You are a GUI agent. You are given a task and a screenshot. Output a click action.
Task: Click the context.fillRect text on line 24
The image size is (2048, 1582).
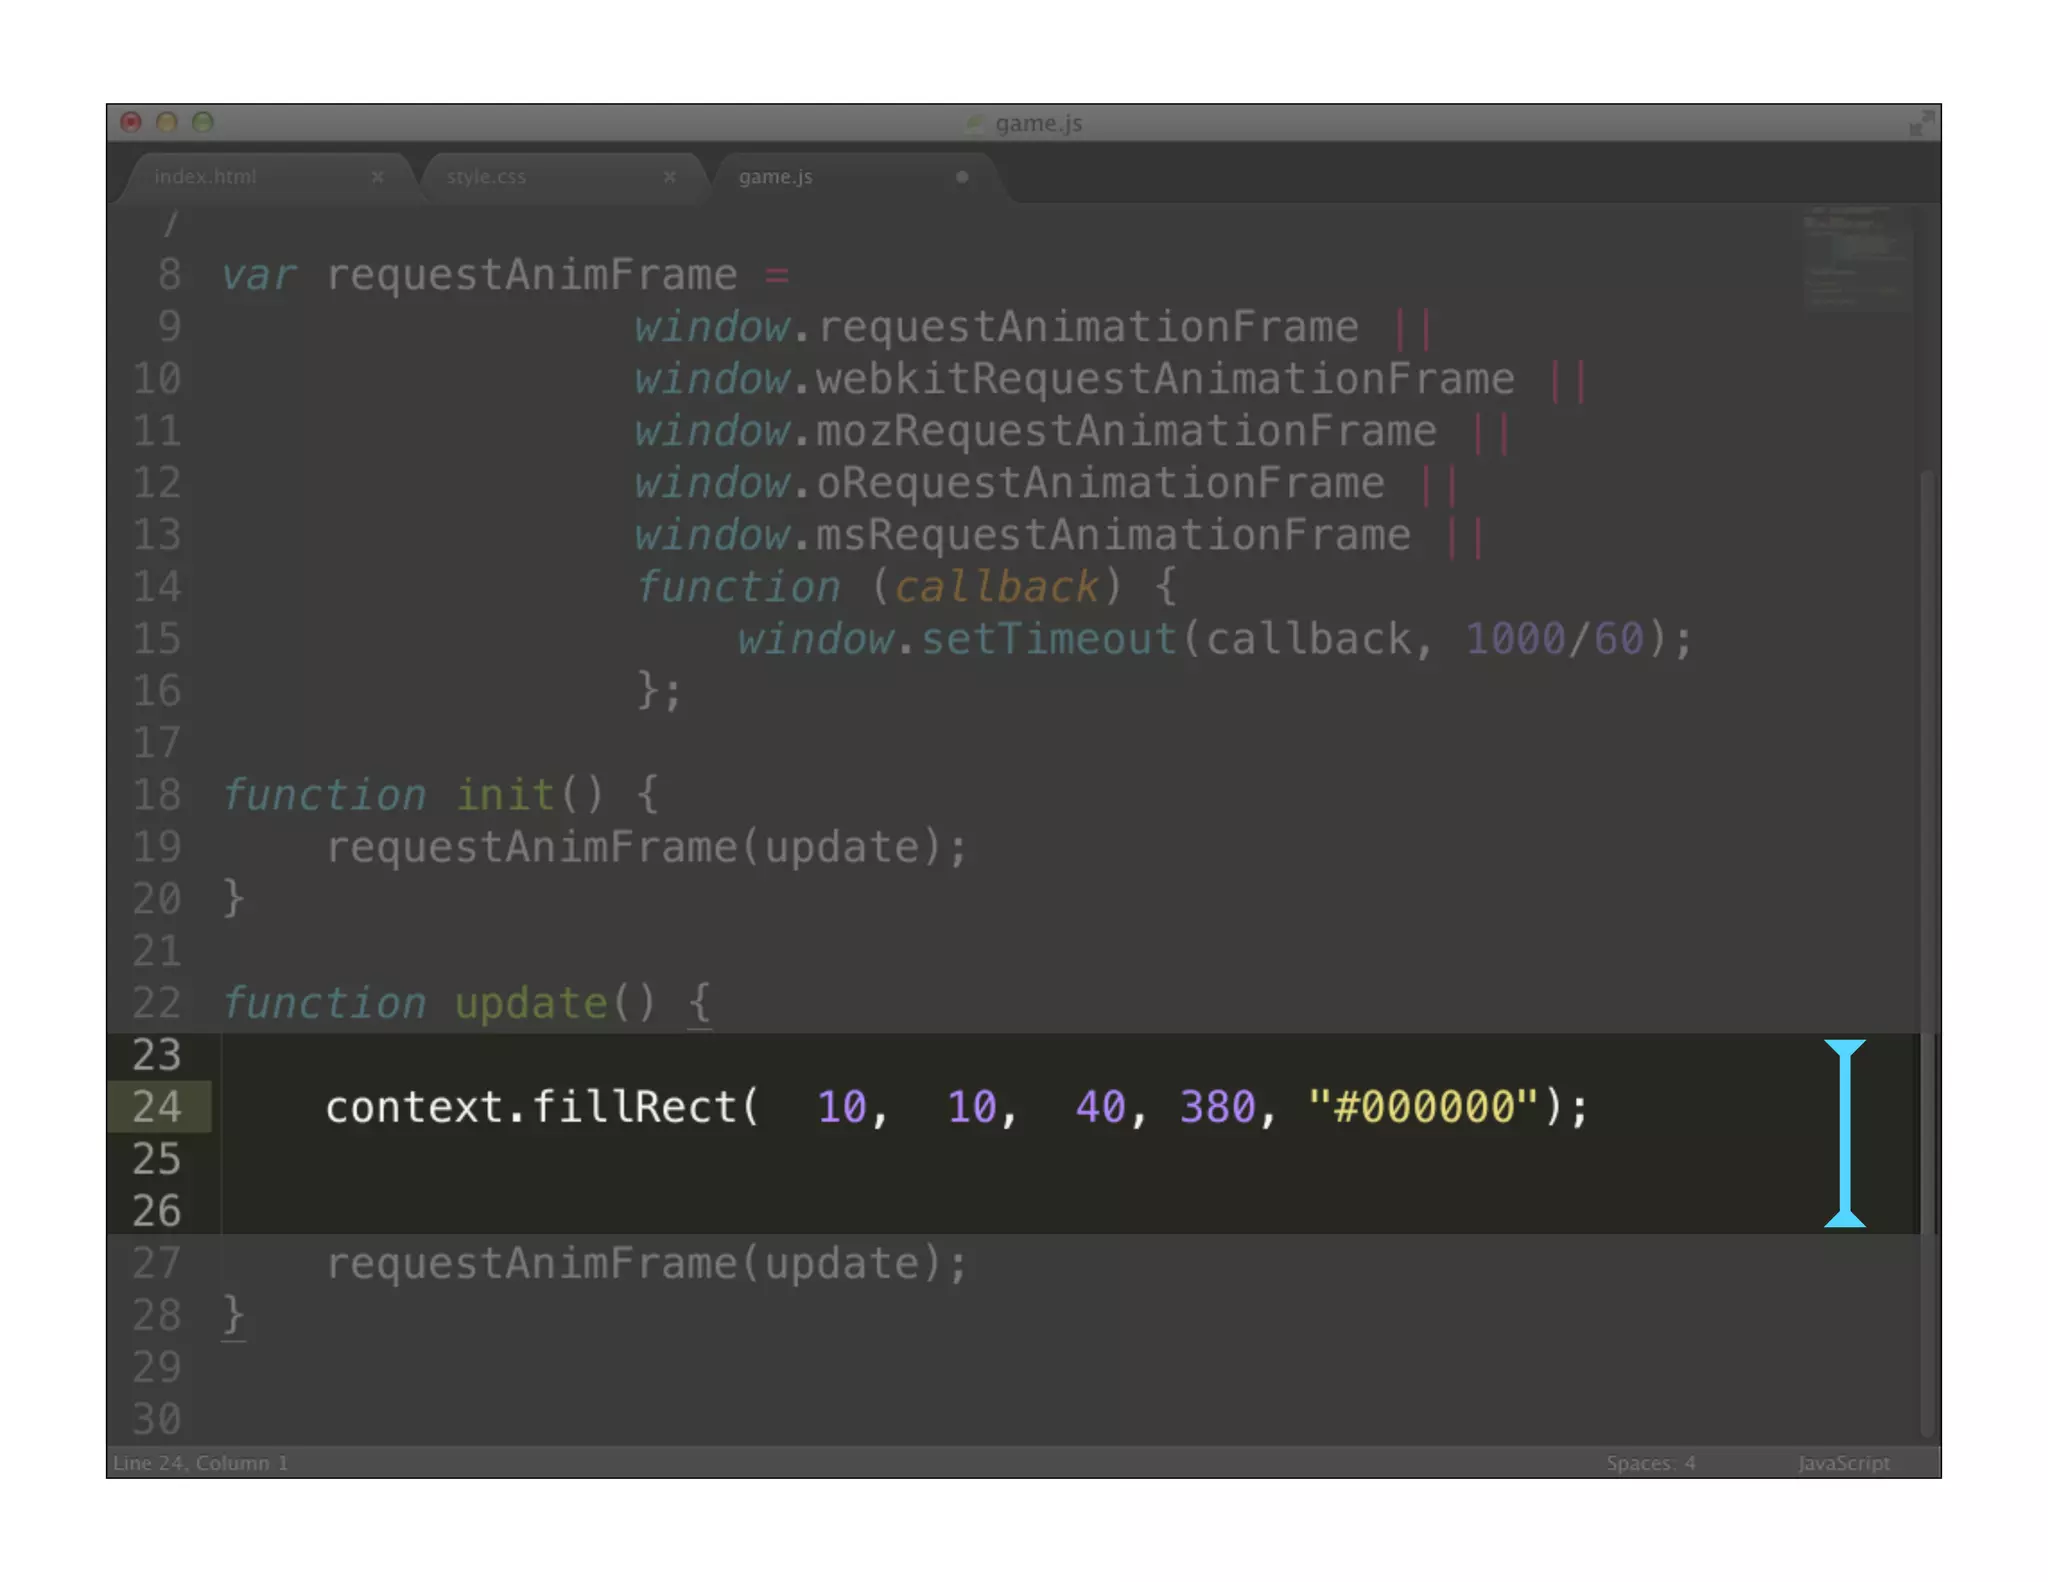coord(530,1107)
